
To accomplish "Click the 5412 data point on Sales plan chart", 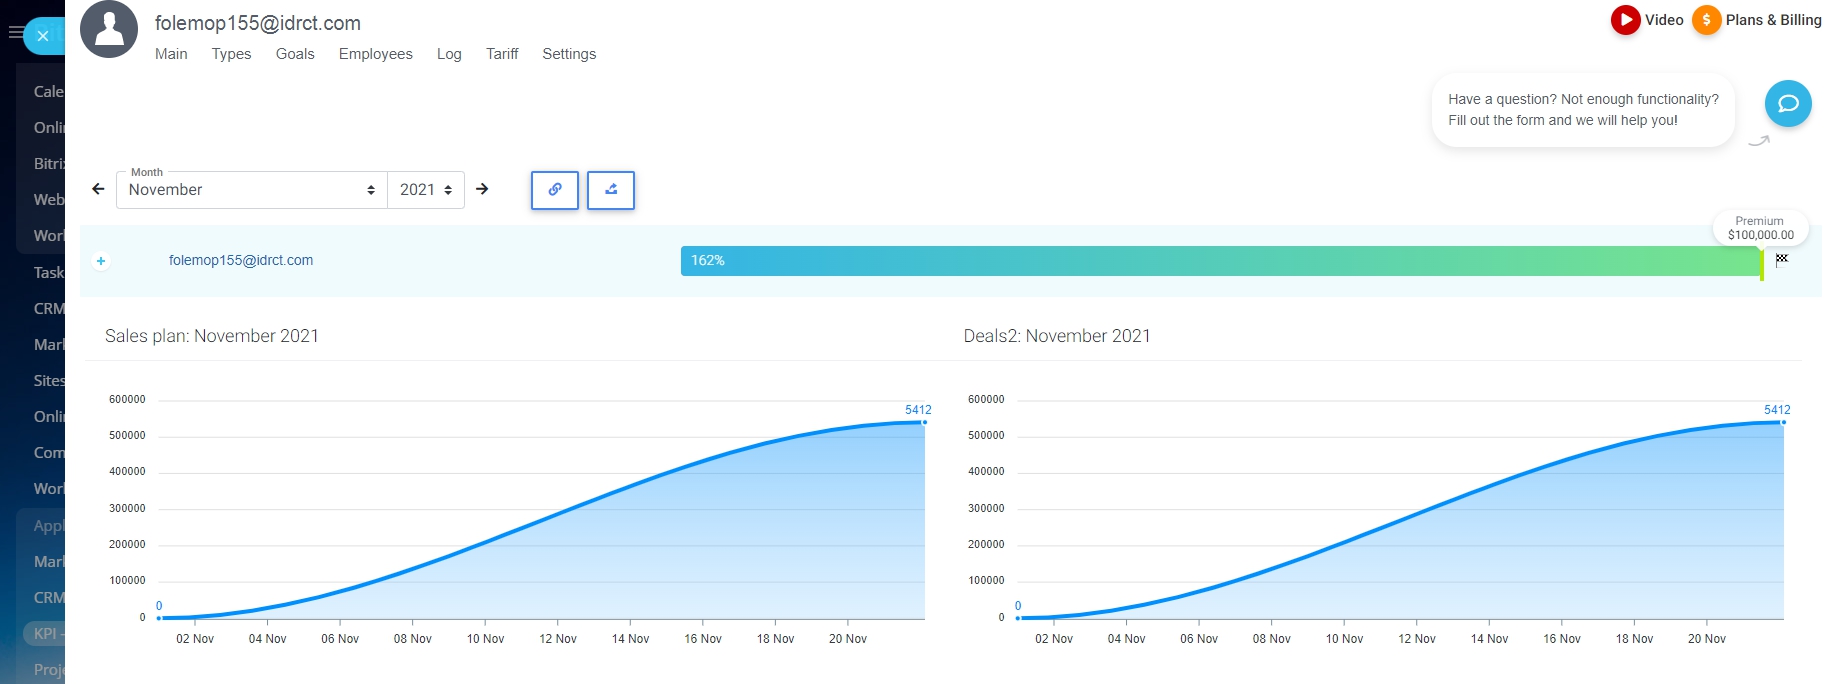I will [924, 422].
